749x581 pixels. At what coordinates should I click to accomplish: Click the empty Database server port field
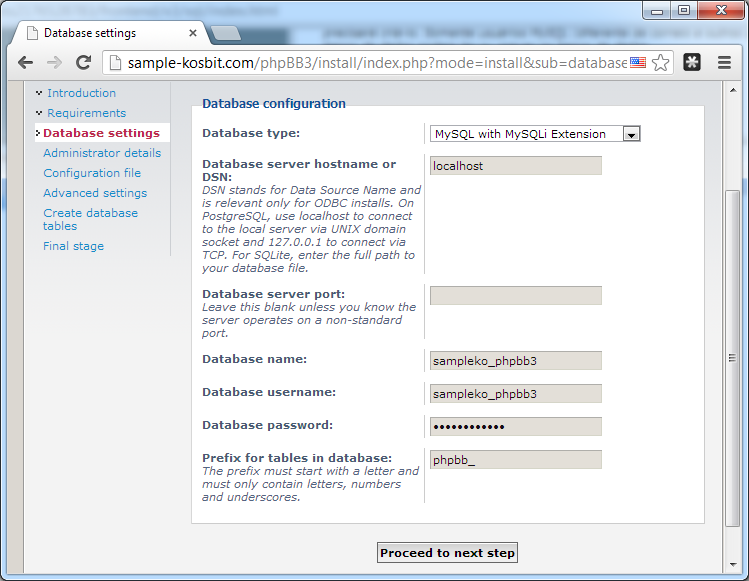516,296
